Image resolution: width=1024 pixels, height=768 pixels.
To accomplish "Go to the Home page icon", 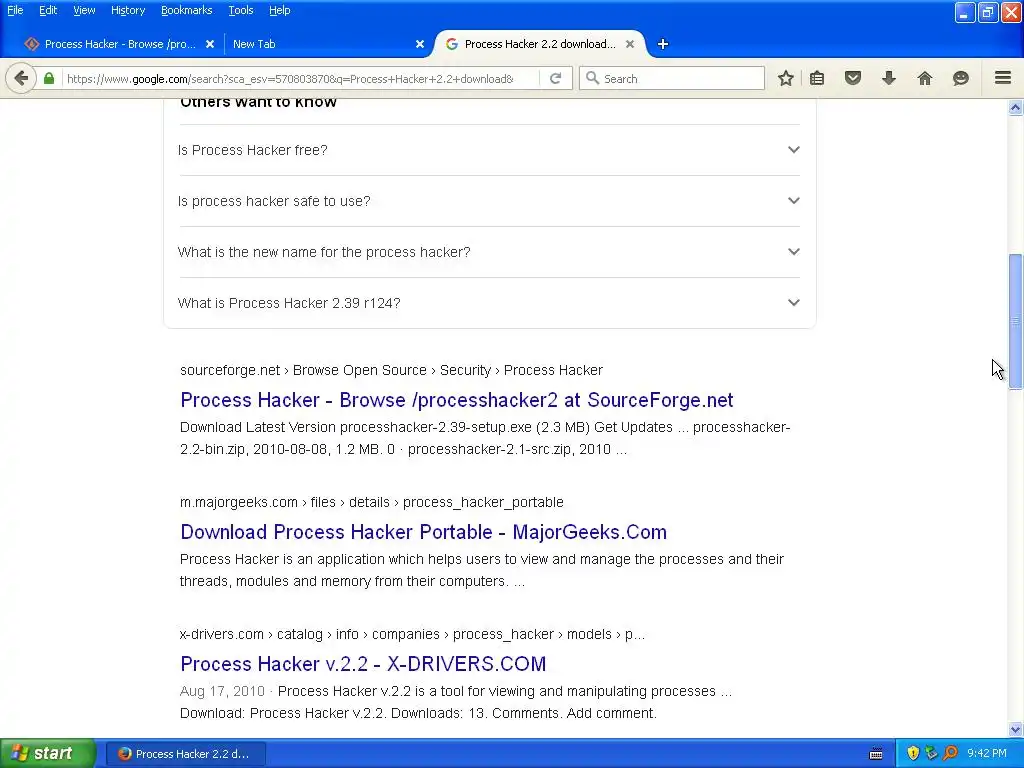I will point(925,78).
